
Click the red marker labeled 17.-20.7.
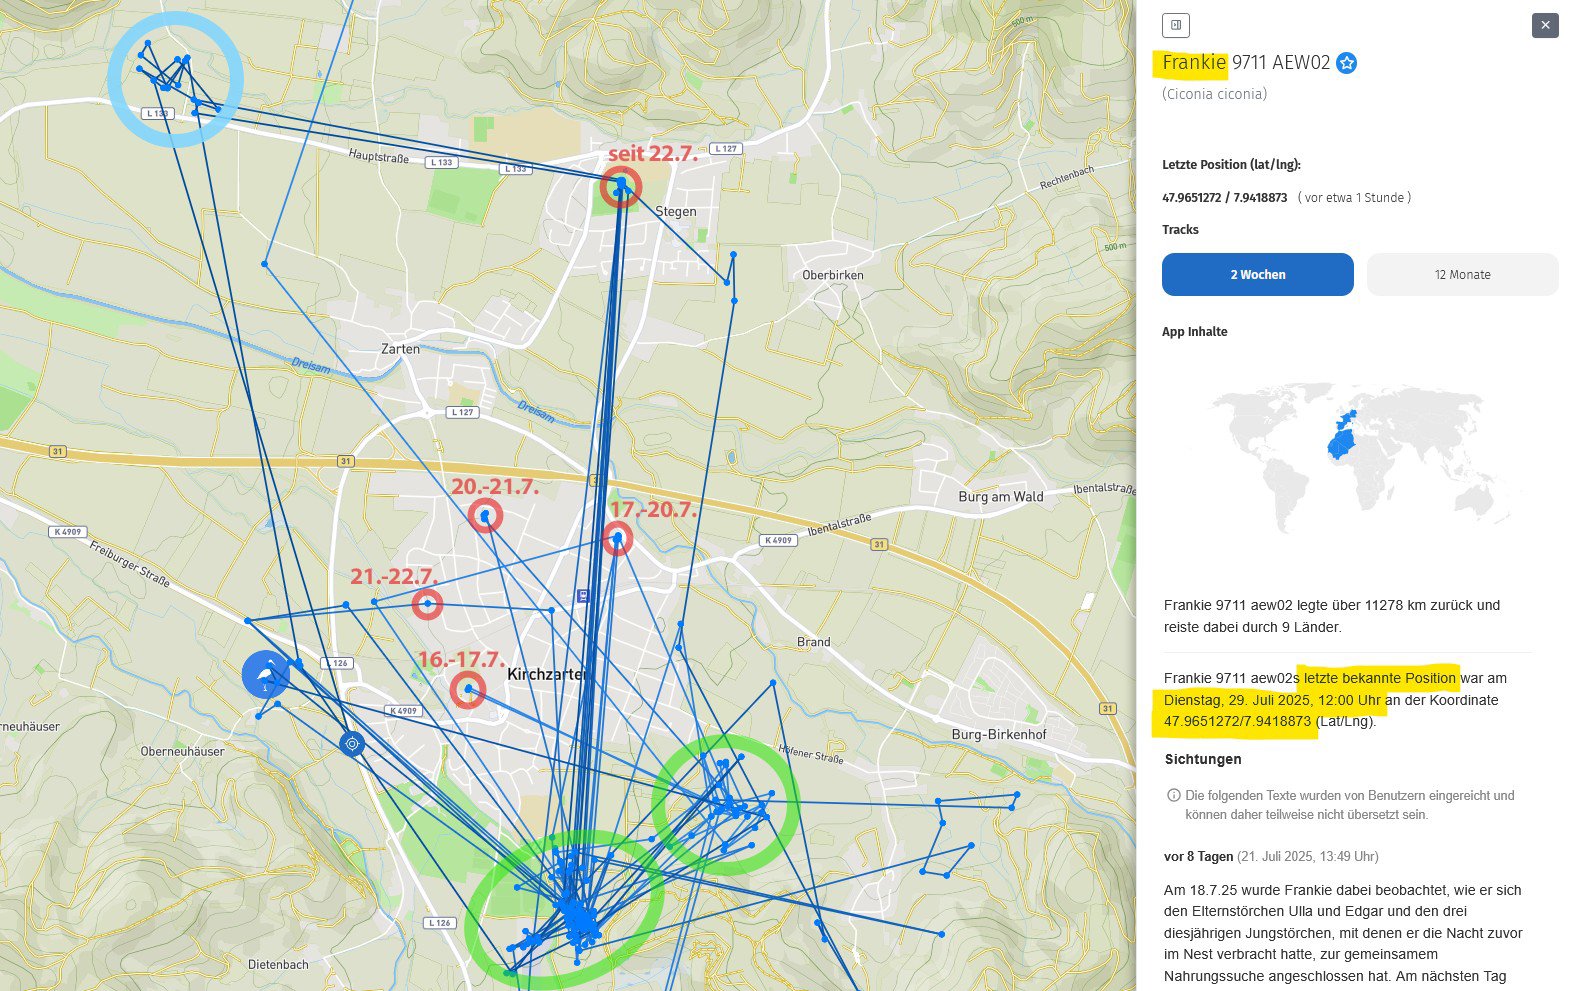tap(618, 539)
